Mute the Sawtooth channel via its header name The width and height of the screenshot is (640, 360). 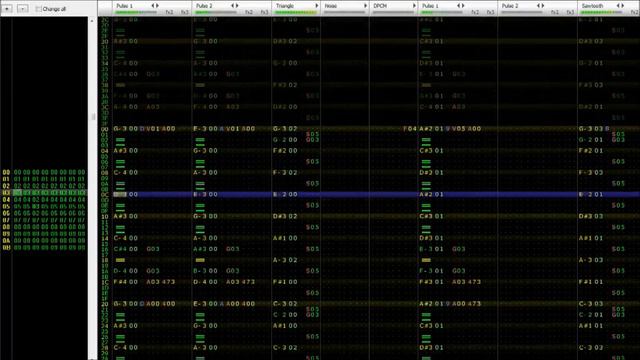click(x=592, y=6)
